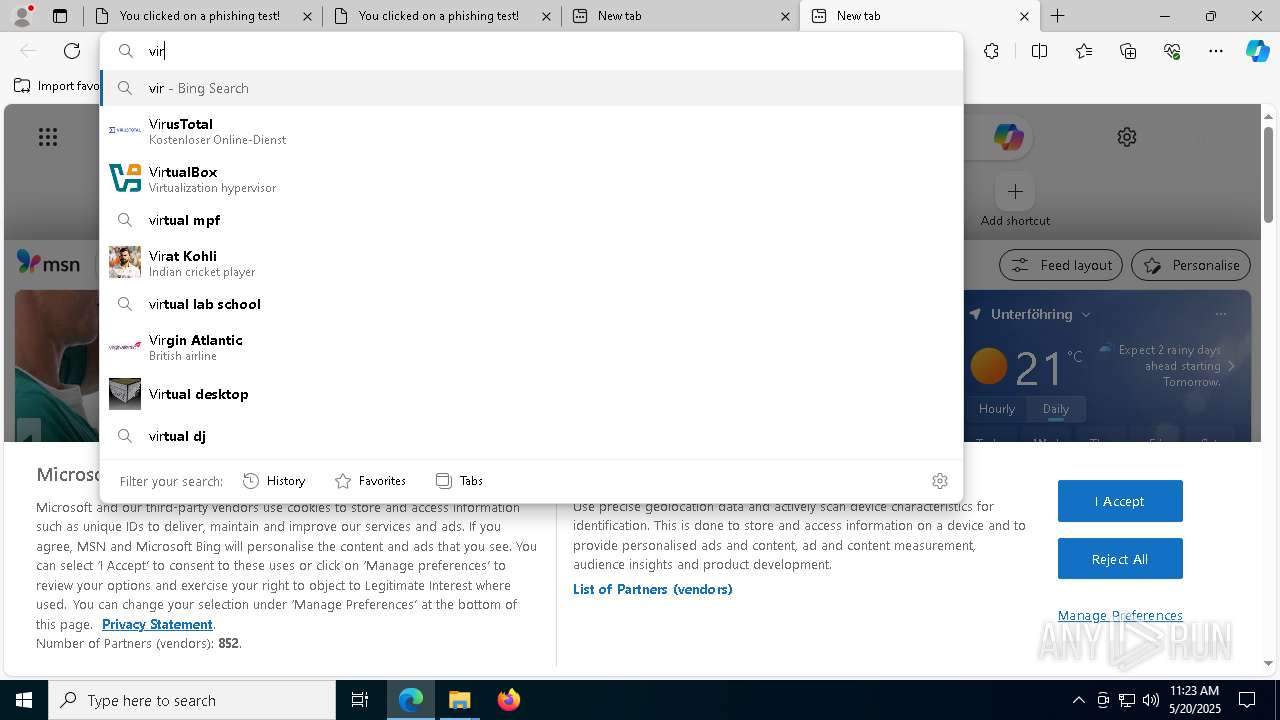The height and width of the screenshot is (720, 1280).
Task: Open the Copilot sidebar icon
Action: coord(1258,51)
